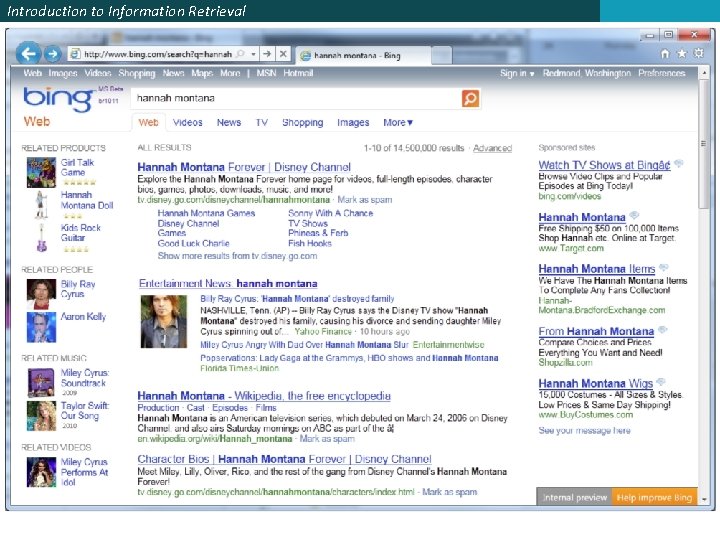Screen dimensions: 720x540
Task: Open the browser Tools gear icon
Action: coord(698,53)
